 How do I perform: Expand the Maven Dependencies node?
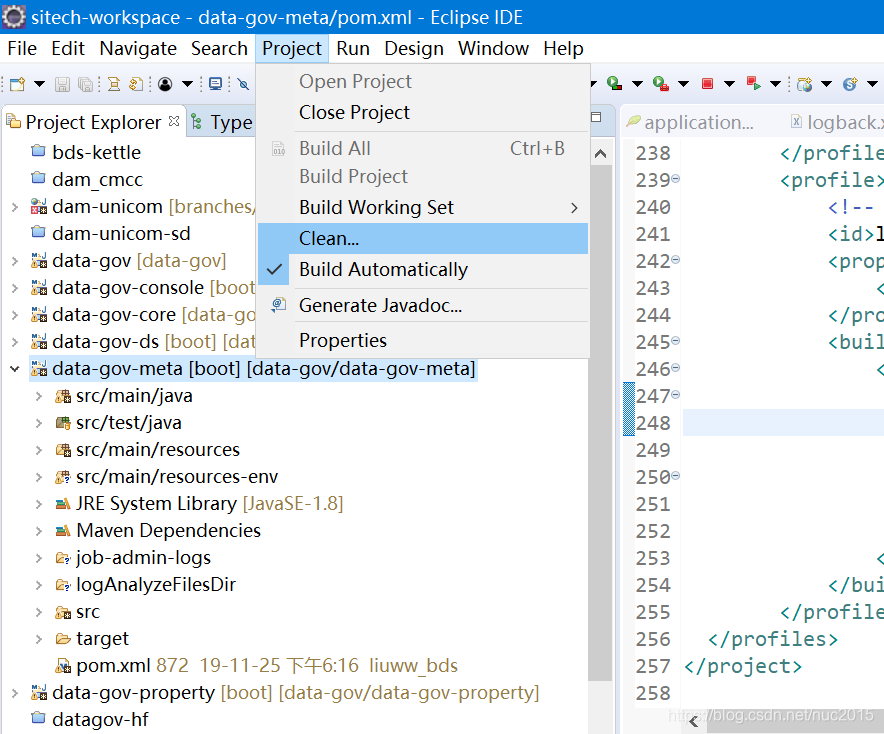pyautogui.click(x=38, y=531)
